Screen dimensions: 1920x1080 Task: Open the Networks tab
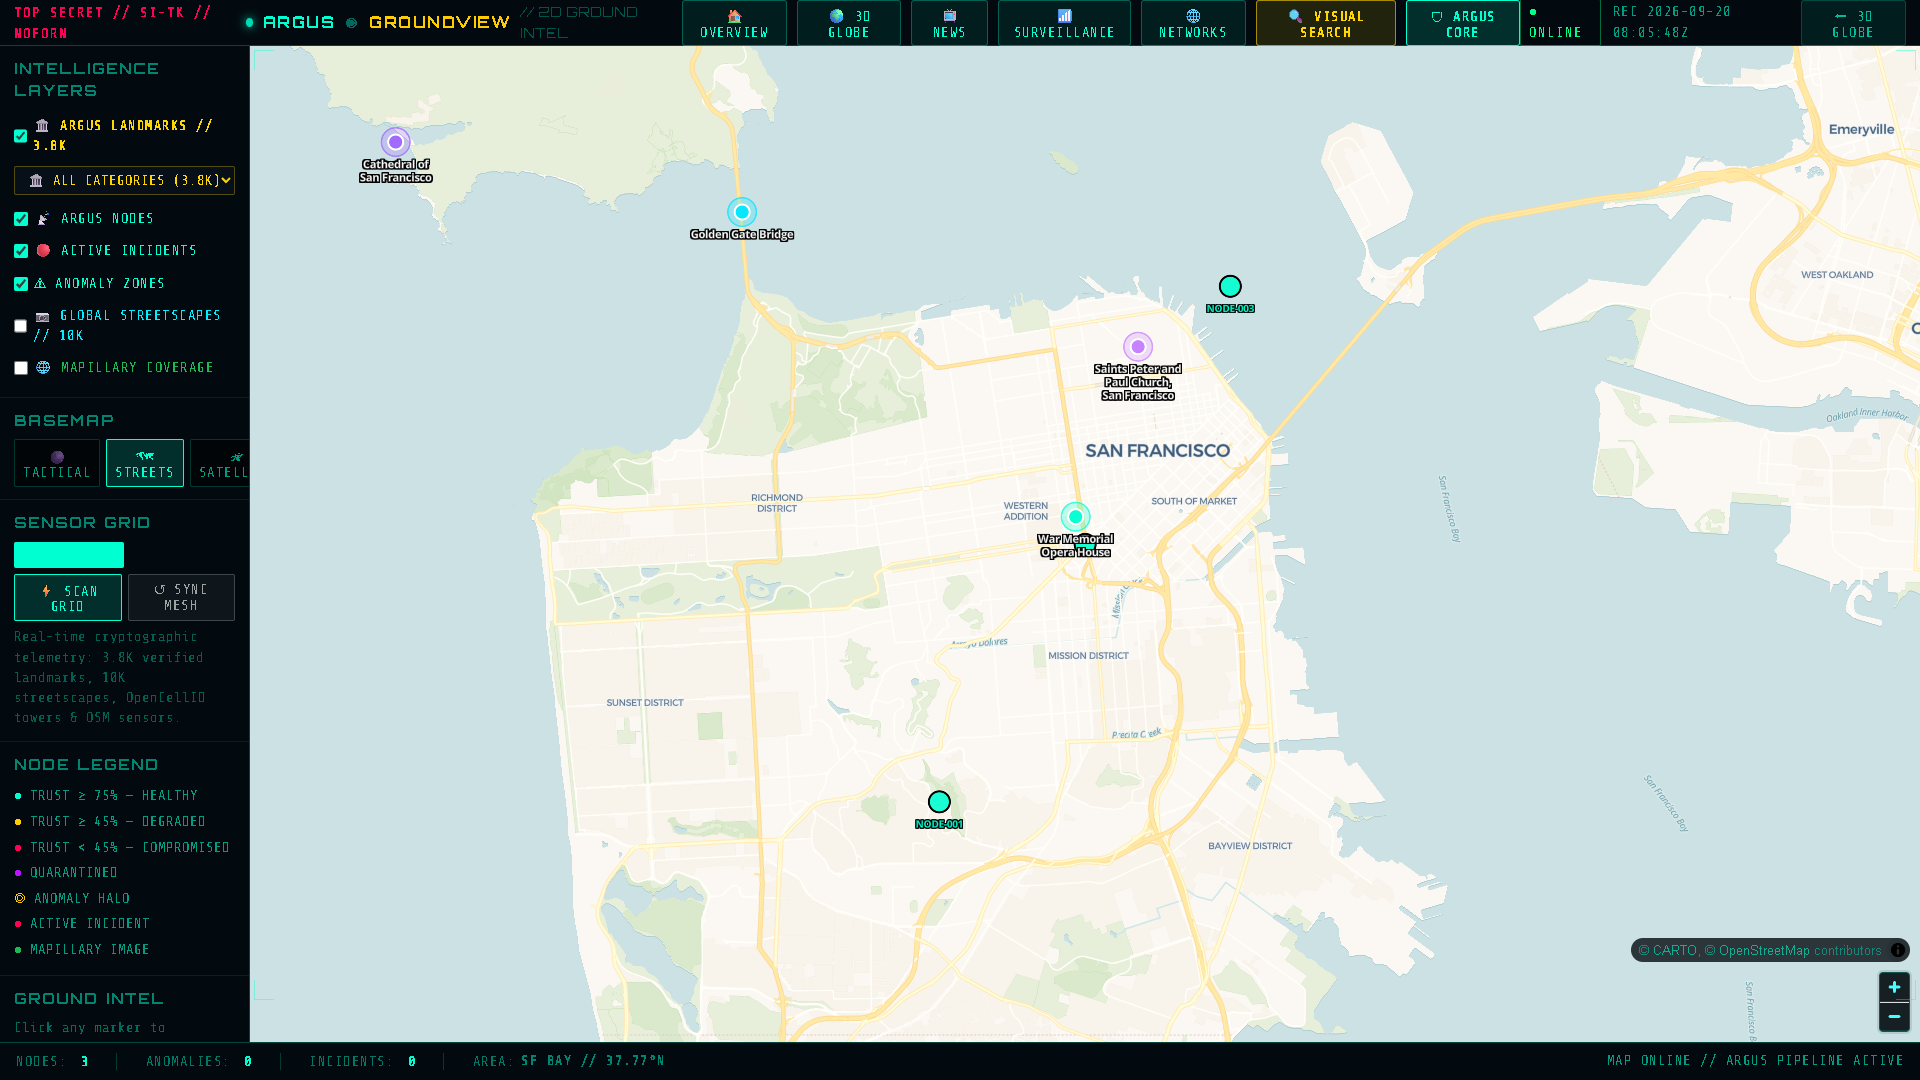click(x=1193, y=23)
